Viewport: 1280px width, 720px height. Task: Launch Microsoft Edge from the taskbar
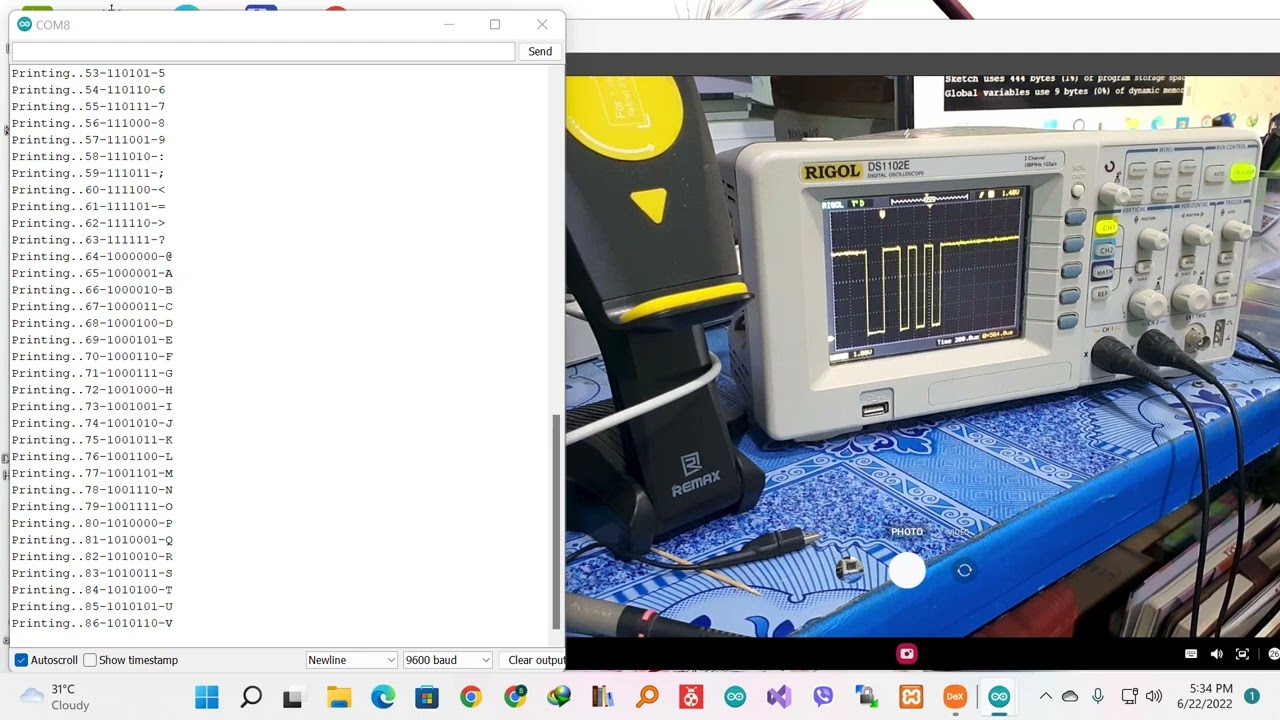383,697
